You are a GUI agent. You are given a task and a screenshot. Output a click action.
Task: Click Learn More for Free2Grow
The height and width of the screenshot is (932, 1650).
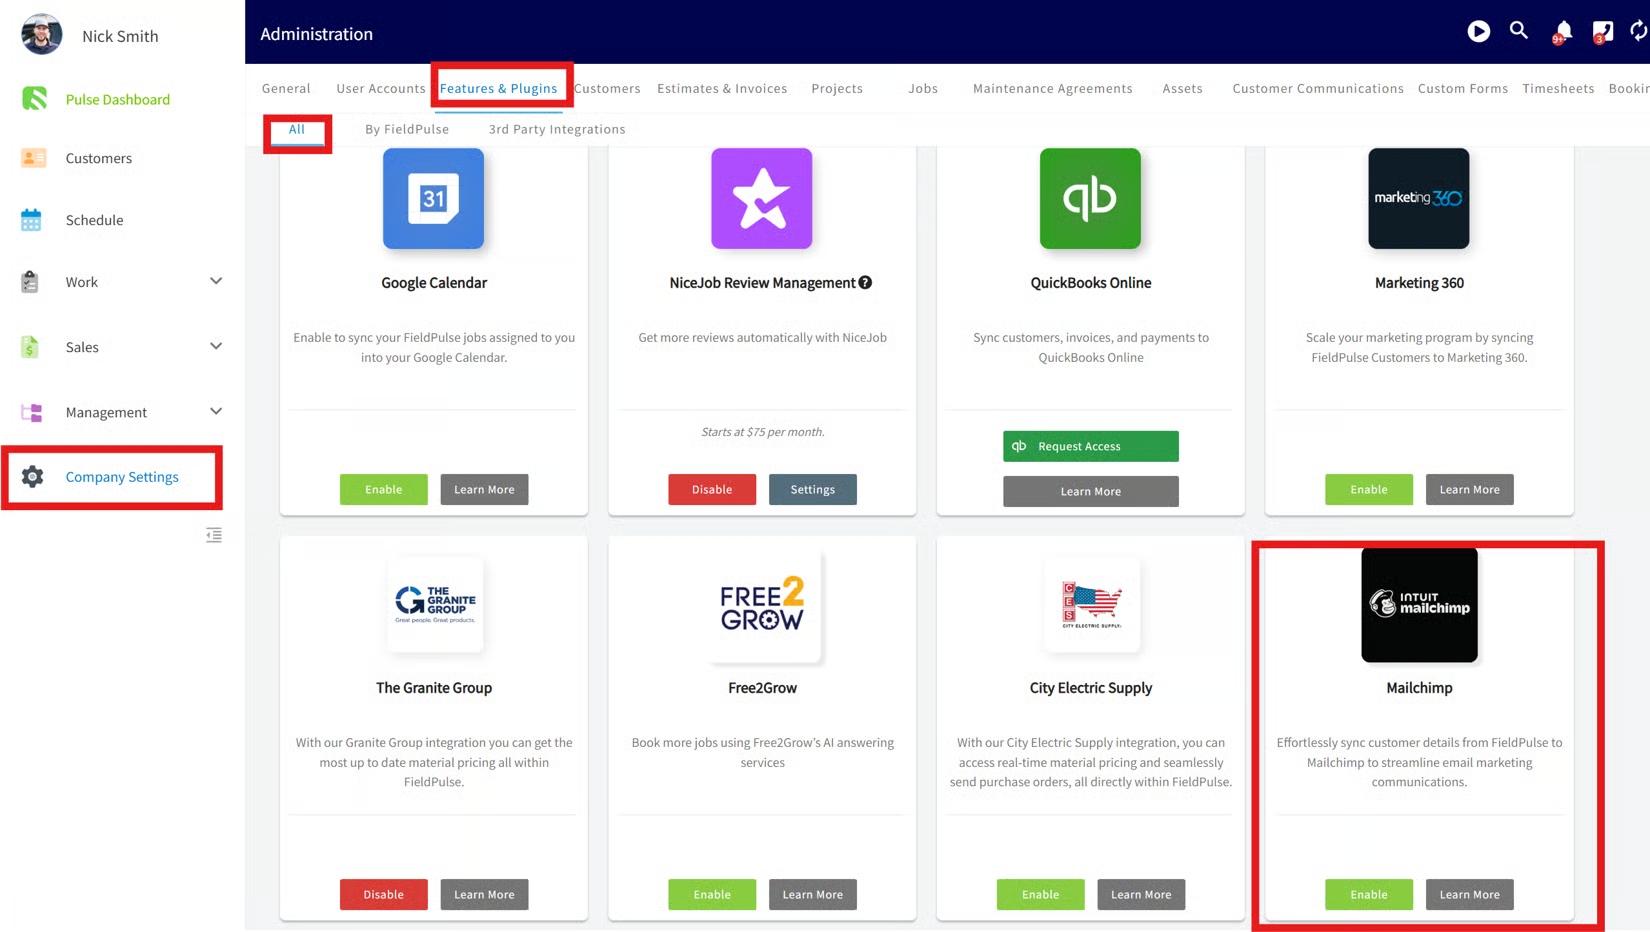tap(813, 894)
